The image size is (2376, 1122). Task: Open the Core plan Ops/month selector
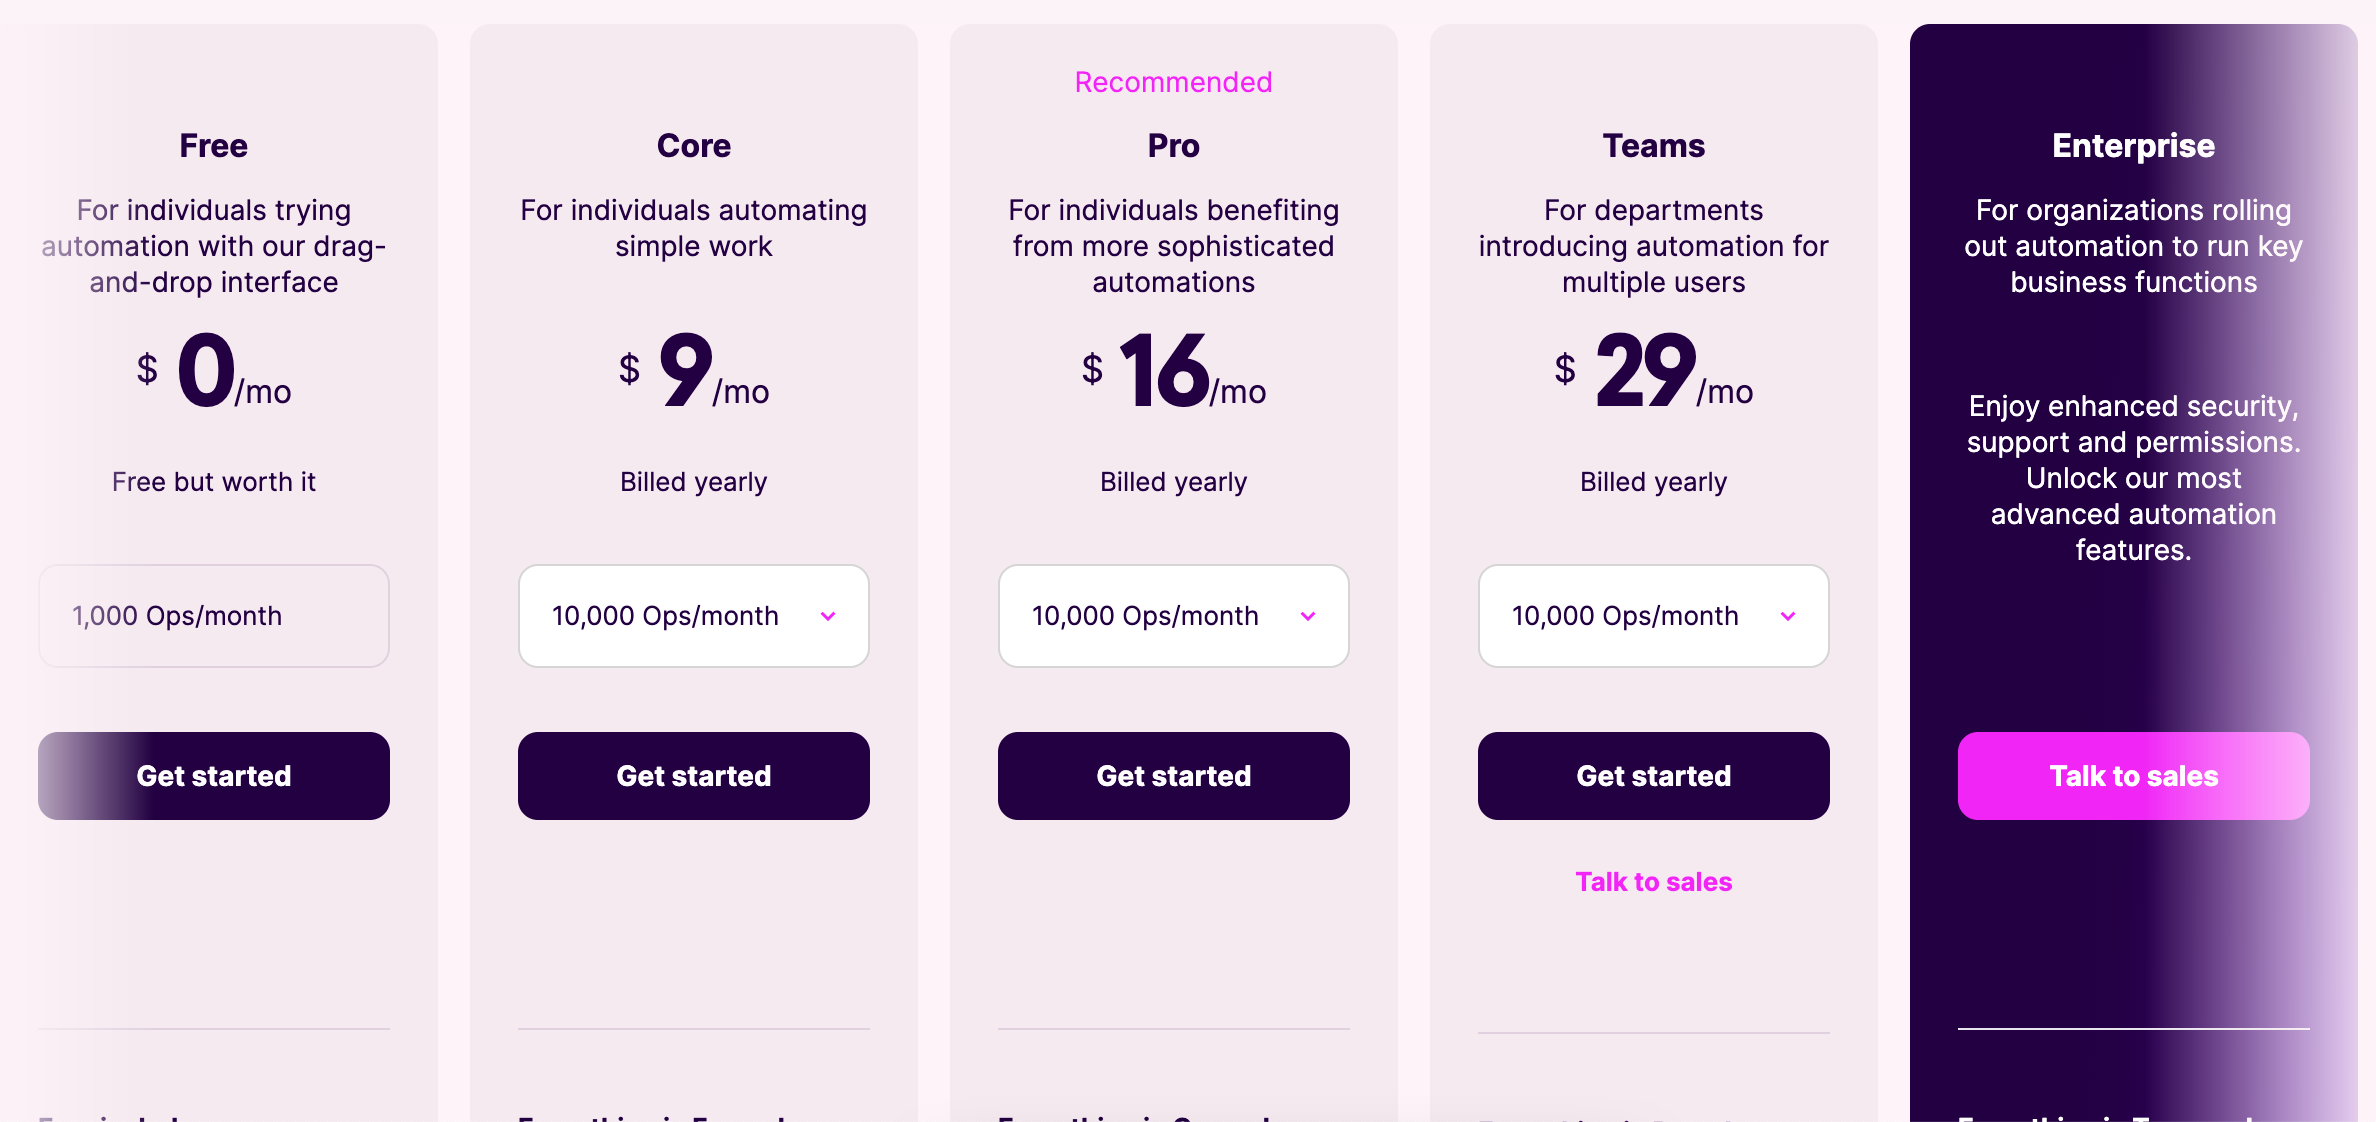693,616
